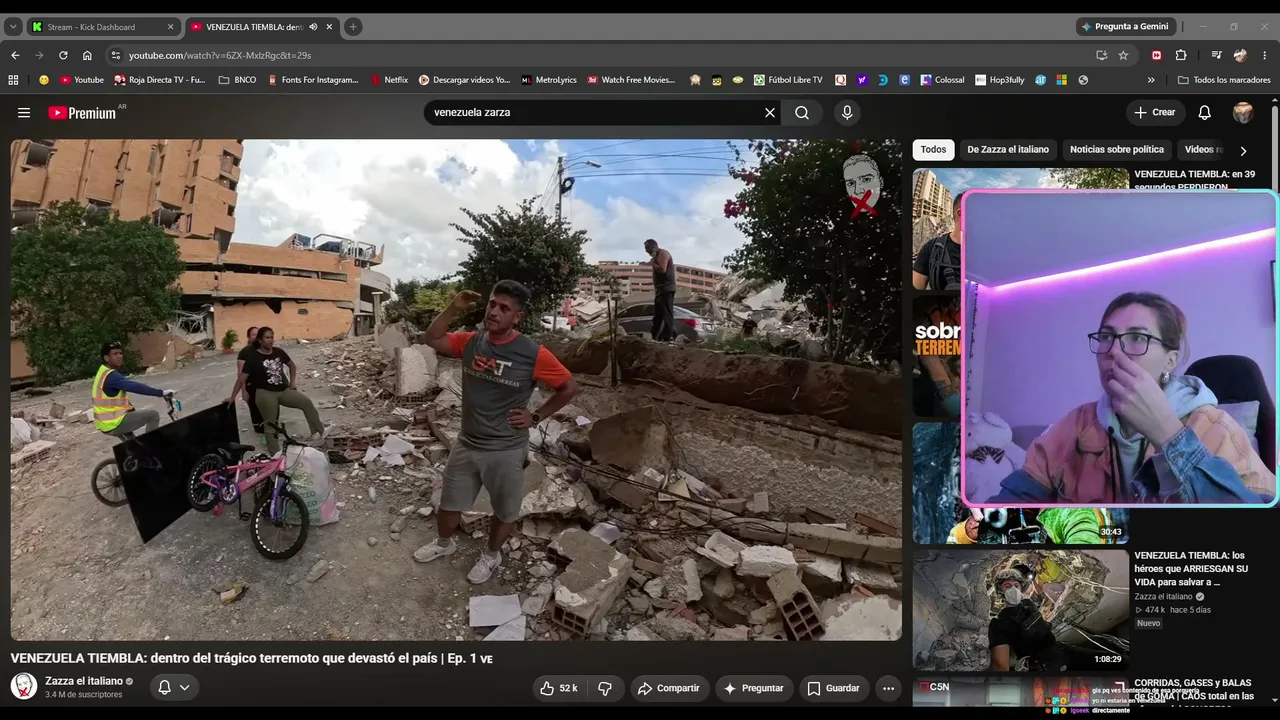Open the Hop3fully bookmark
Image resolution: width=1280 pixels, height=720 pixels.
[x=1000, y=80]
